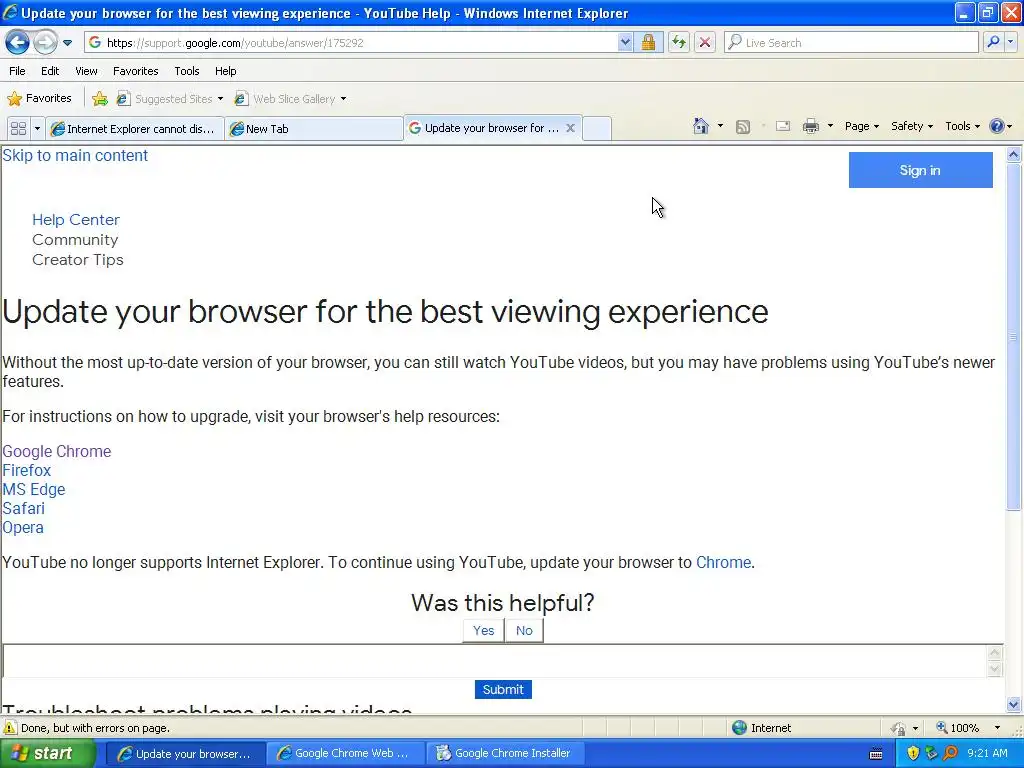Click the search magnifier button

click(x=993, y=42)
